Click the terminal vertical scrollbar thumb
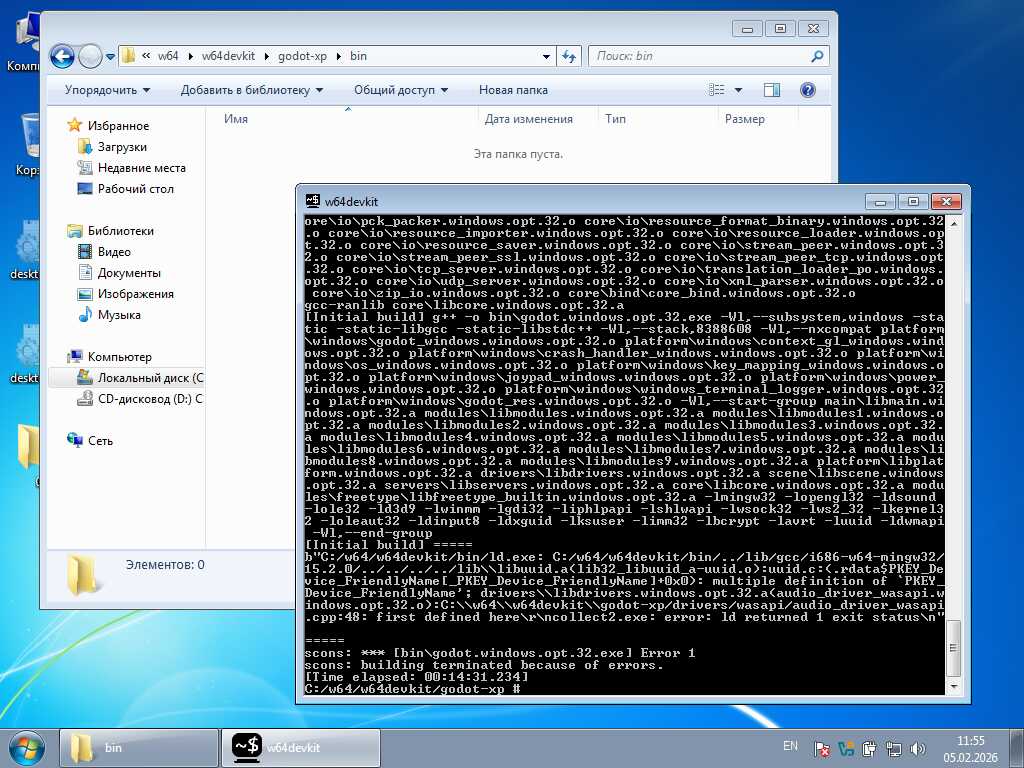Screen dimensions: 1024x768 click(953, 648)
